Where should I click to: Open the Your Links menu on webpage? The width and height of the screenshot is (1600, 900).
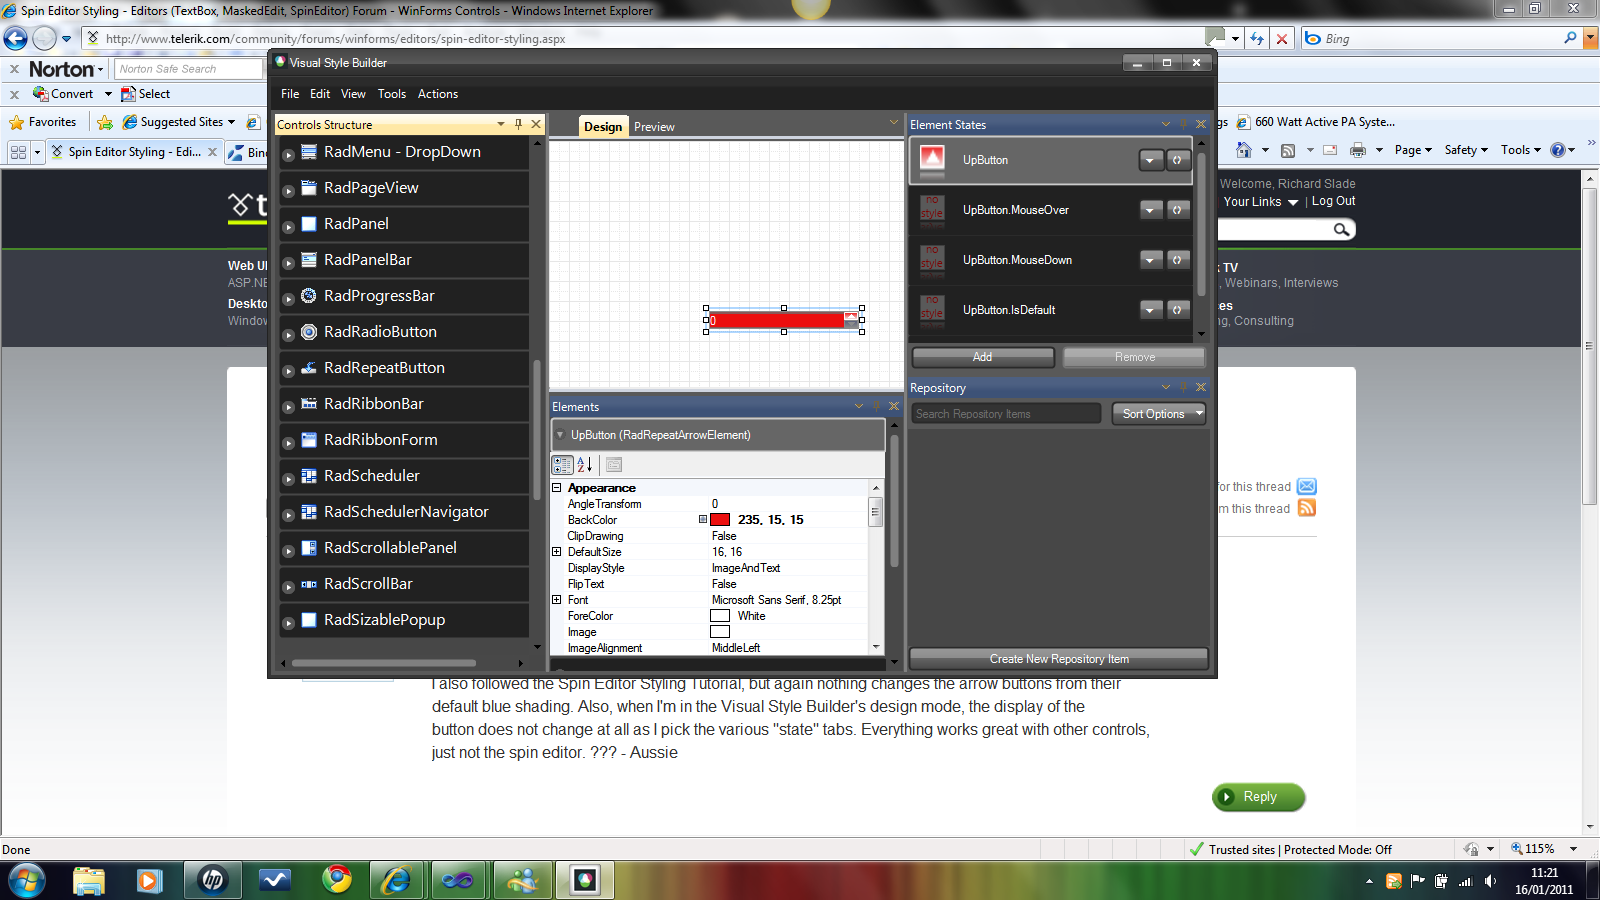(x=1260, y=202)
